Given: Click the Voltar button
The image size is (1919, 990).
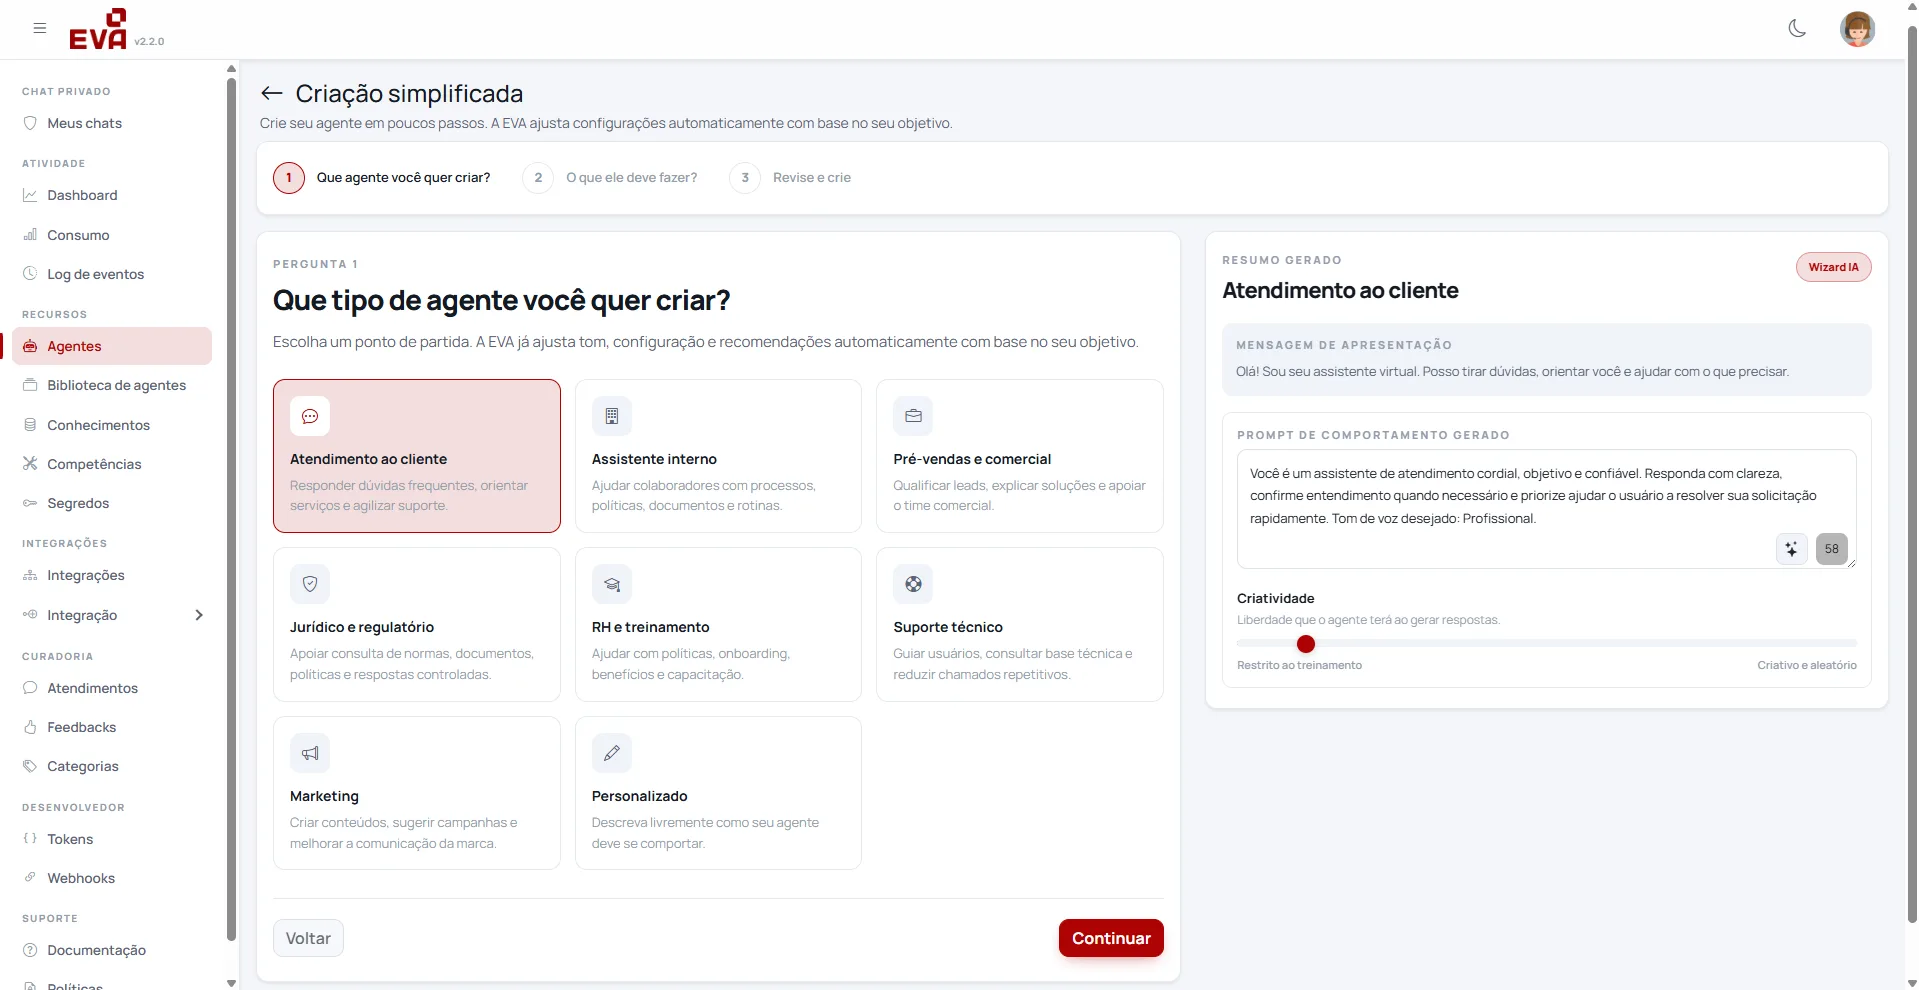Looking at the screenshot, I should (308, 938).
